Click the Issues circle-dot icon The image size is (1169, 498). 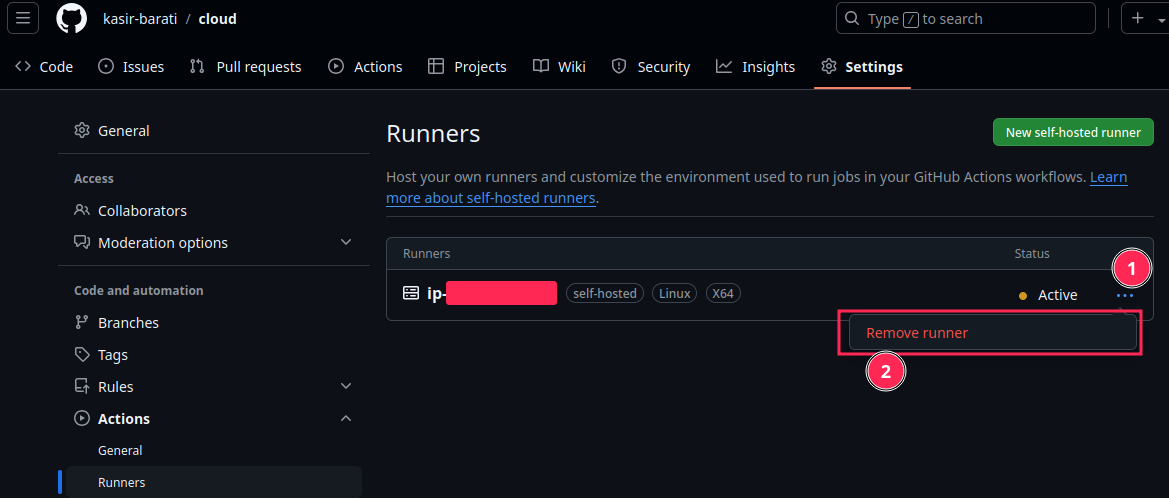click(x=107, y=66)
